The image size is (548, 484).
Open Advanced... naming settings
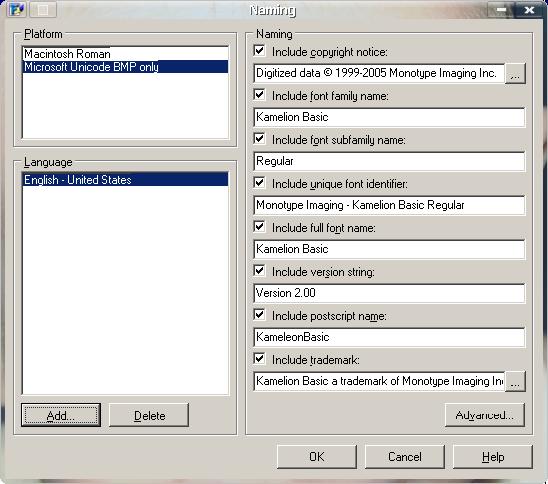(x=485, y=415)
